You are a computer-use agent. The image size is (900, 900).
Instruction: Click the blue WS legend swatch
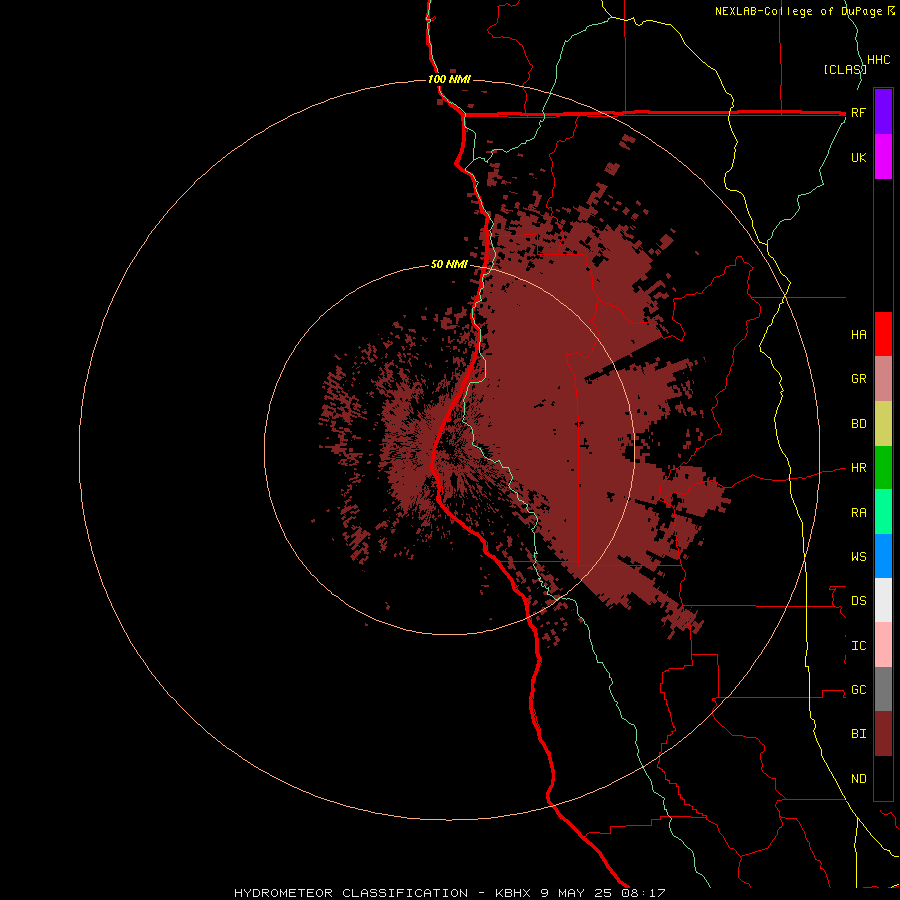[883, 556]
